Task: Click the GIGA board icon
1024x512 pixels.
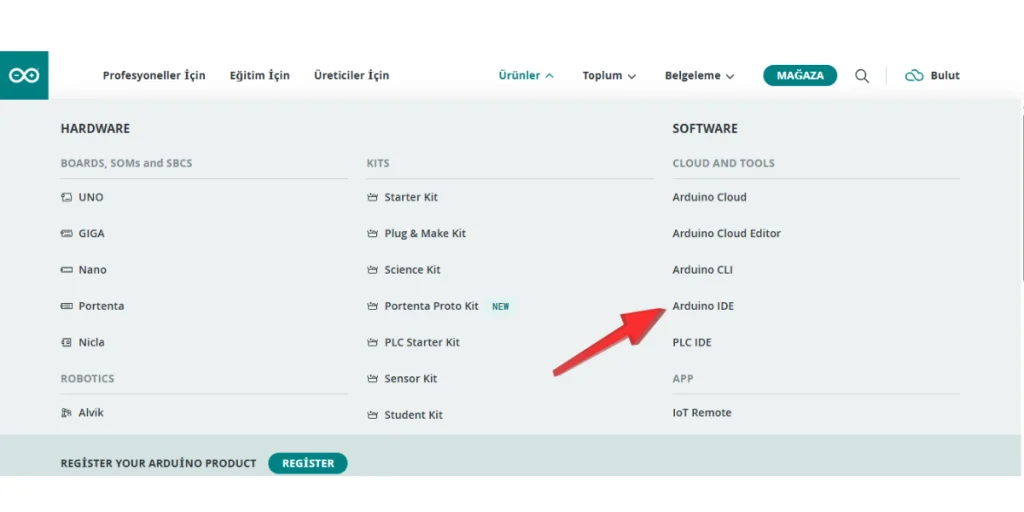Action: pyautogui.click(x=67, y=234)
